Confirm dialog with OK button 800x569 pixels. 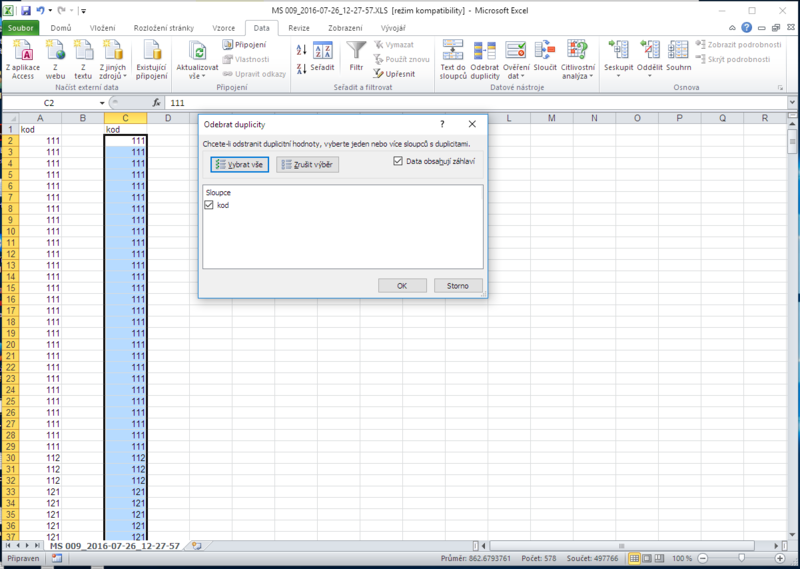pos(402,286)
